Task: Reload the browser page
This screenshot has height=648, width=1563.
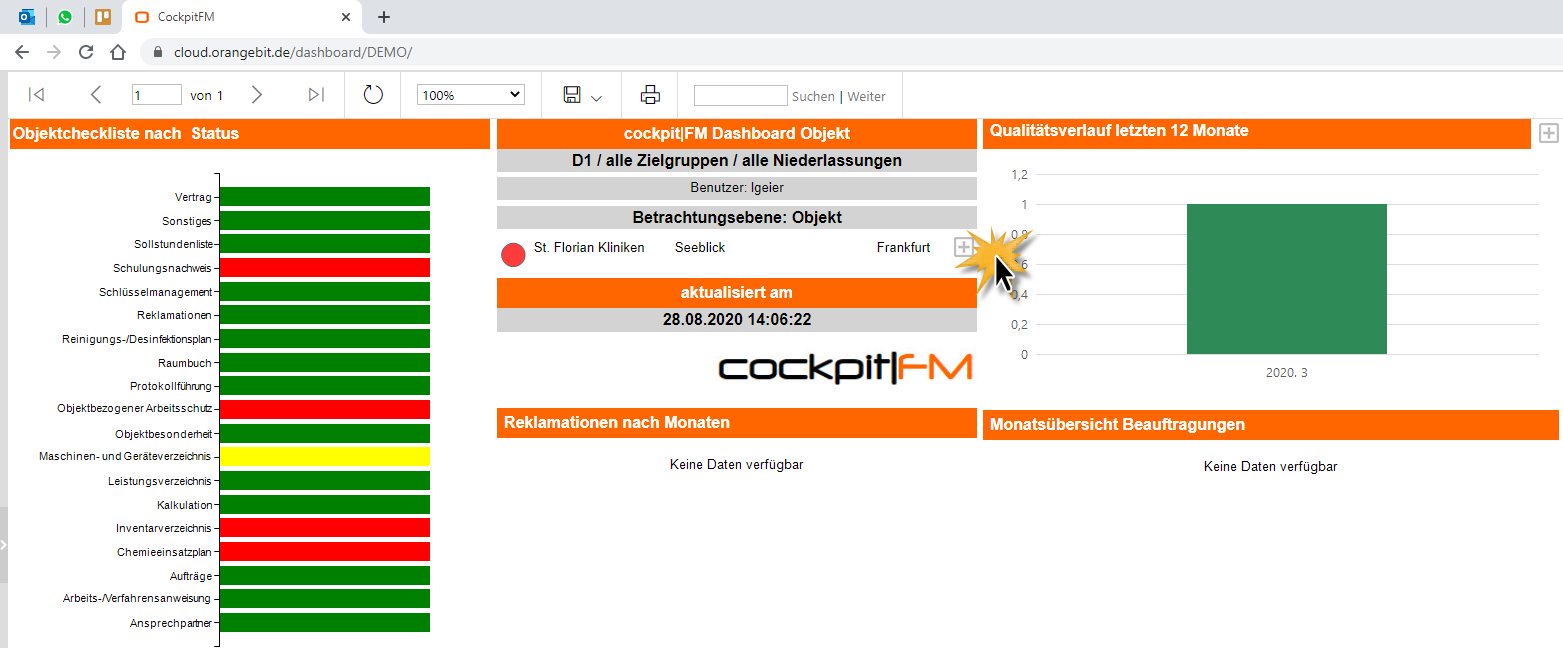Action: 86,52
